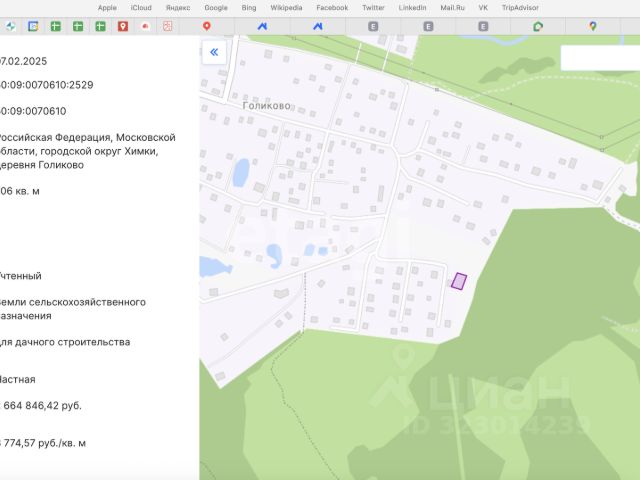Open the TripAdvisor favorites bookmark
Viewport: 640px width, 480px height.
pos(520,8)
